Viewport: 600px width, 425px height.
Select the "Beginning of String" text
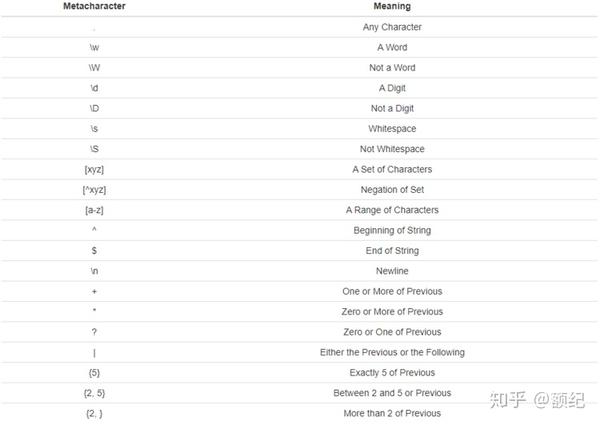tap(391, 230)
